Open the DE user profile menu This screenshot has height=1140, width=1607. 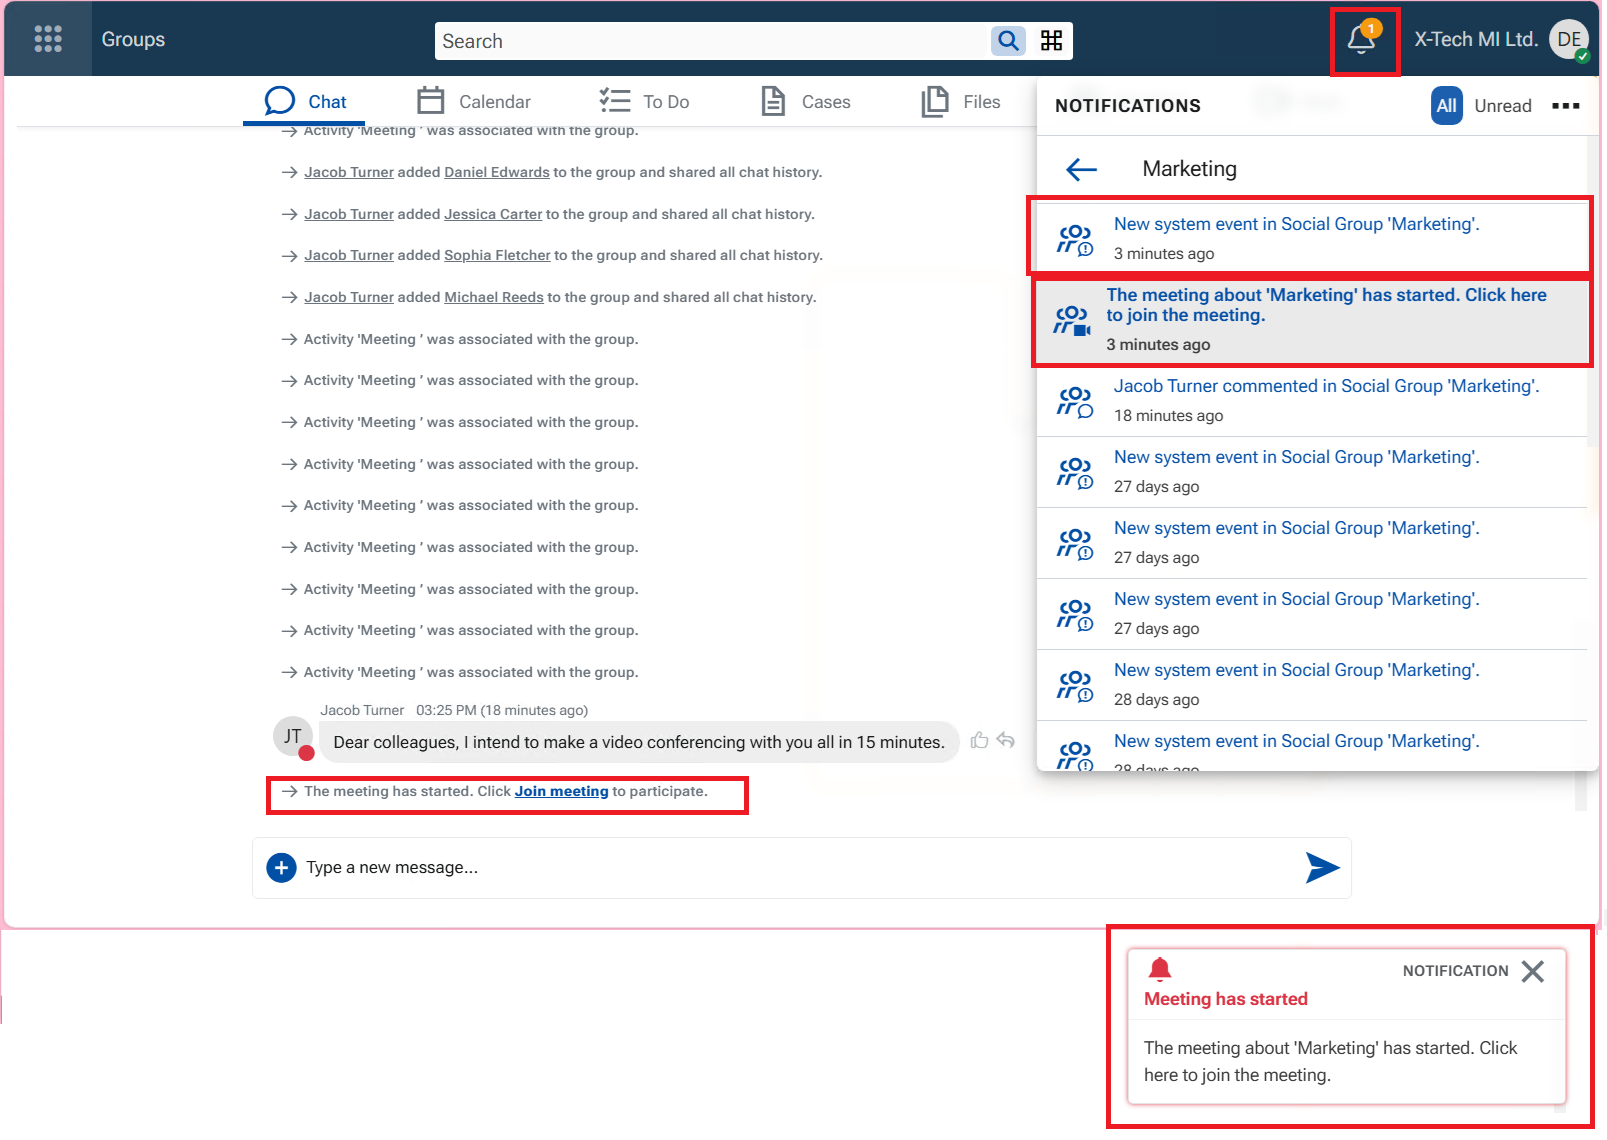tap(1568, 40)
